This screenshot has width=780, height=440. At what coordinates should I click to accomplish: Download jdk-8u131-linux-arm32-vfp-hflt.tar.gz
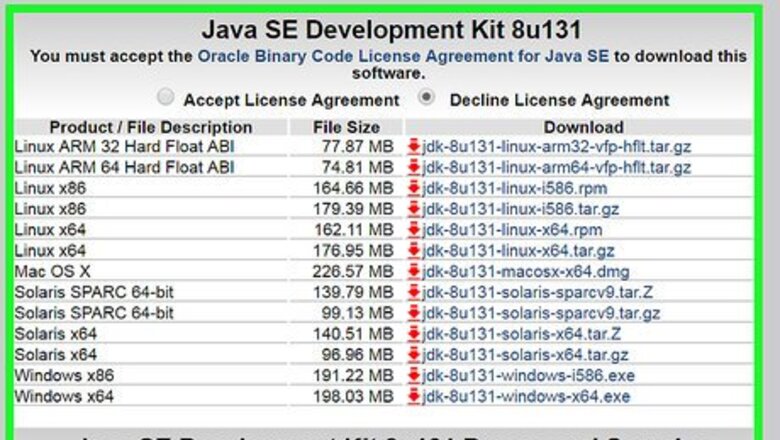click(x=557, y=147)
